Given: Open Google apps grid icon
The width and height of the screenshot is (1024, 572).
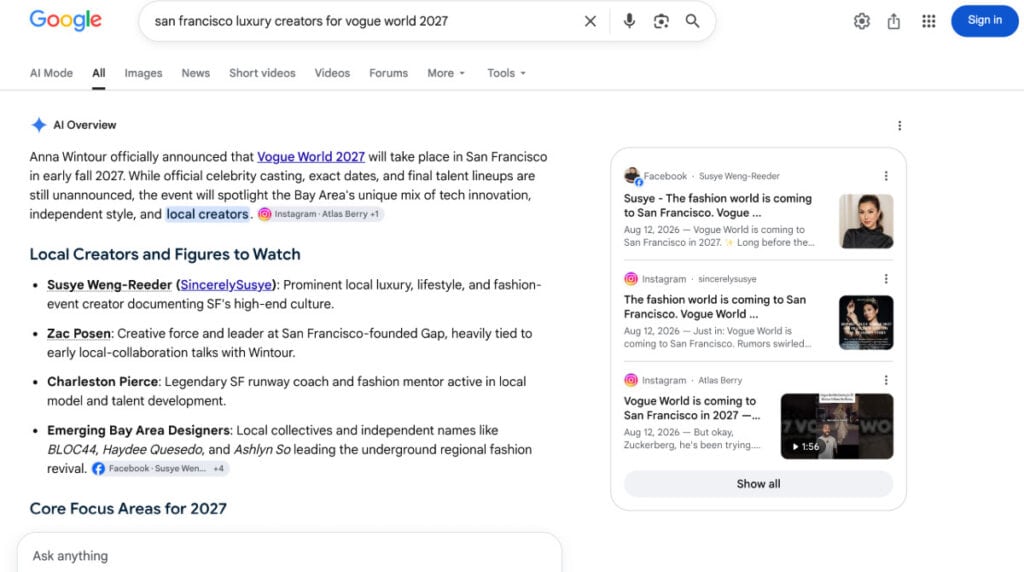Looking at the screenshot, I should point(928,21).
